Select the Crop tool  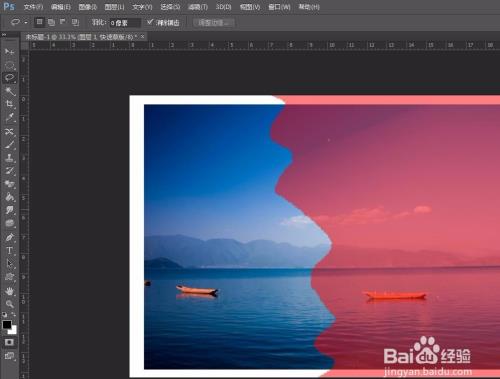coord(9,104)
